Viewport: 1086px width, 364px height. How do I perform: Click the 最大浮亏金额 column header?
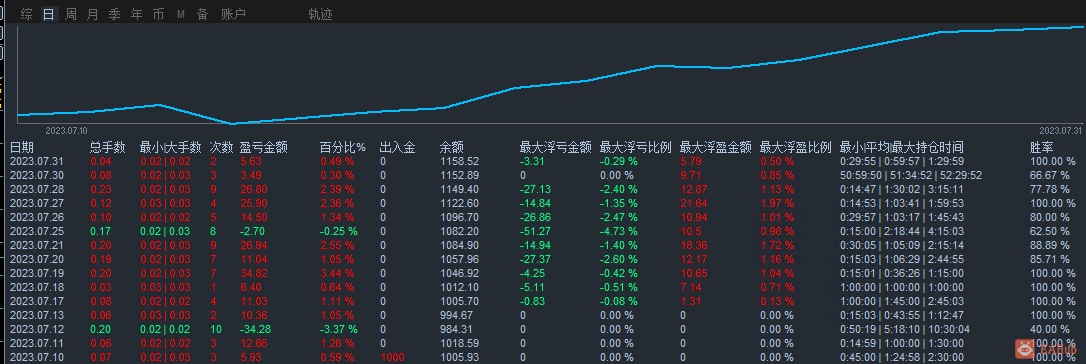[555, 147]
